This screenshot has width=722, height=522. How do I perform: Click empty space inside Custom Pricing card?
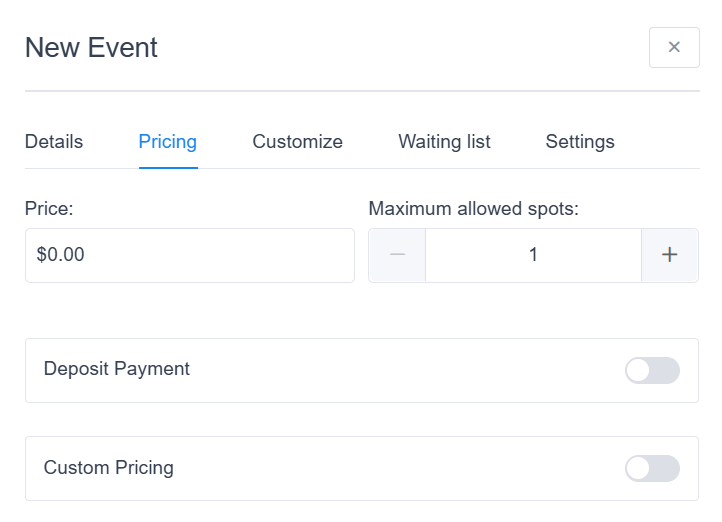tap(400, 468)
